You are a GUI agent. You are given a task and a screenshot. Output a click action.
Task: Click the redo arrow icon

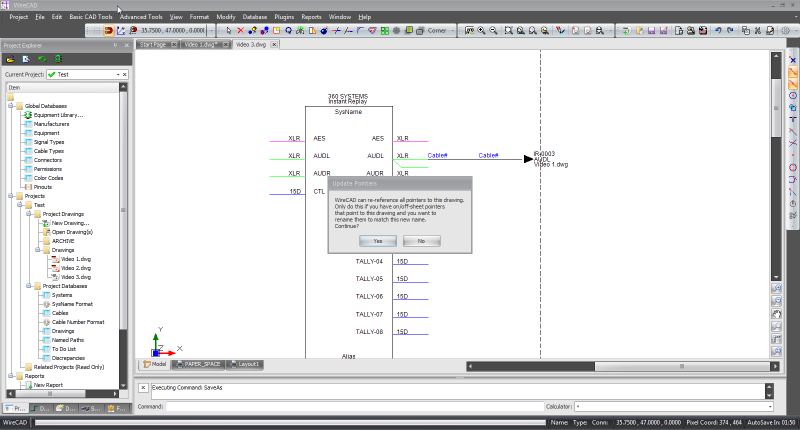click(730, 31)
